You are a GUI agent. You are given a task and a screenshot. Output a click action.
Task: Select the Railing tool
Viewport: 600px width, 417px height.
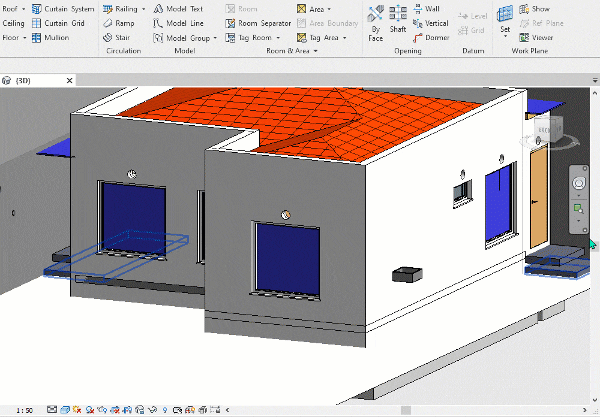[120, 9]
